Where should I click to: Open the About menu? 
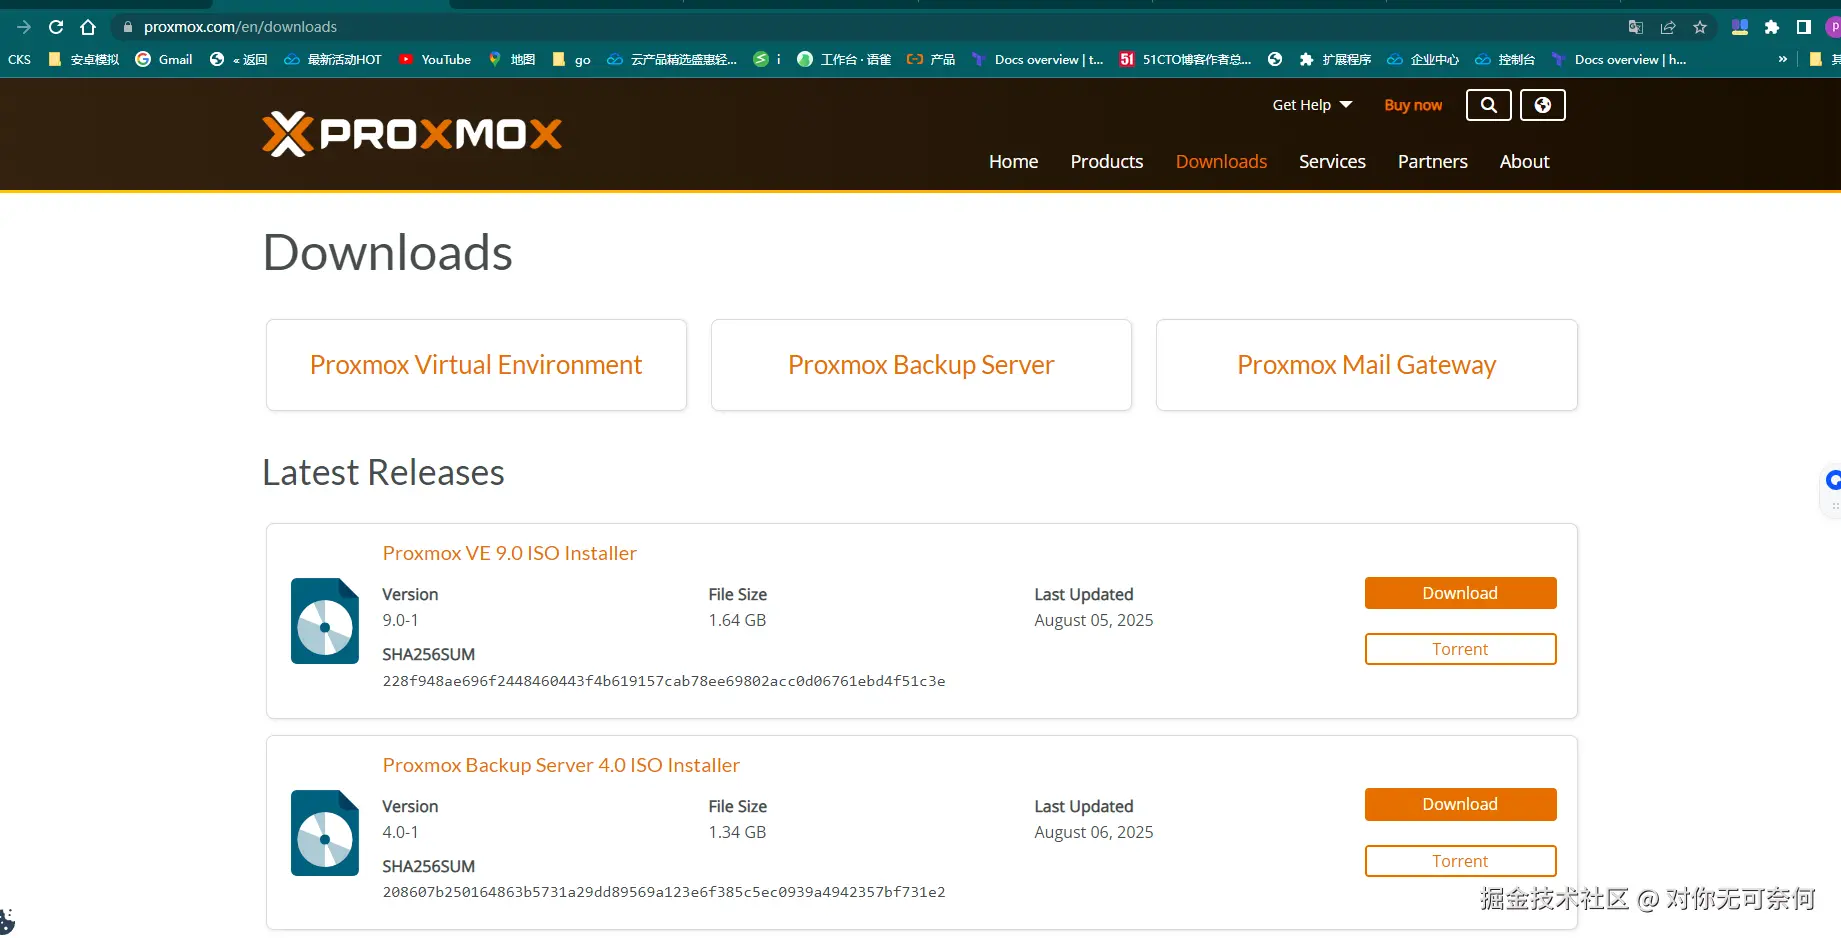click(1524, 162)
